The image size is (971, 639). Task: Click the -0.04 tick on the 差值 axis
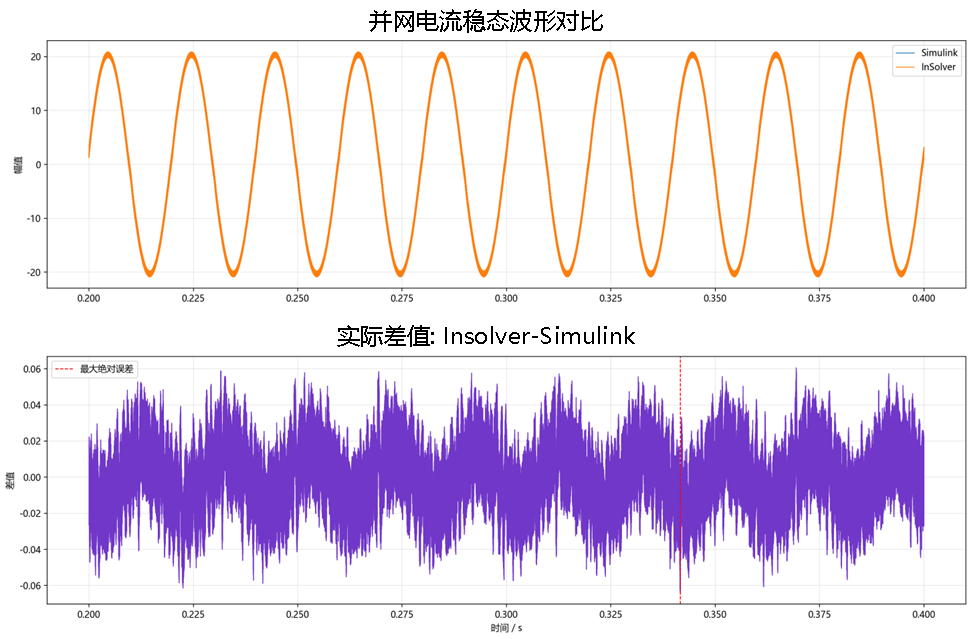(x=30, y=550)
